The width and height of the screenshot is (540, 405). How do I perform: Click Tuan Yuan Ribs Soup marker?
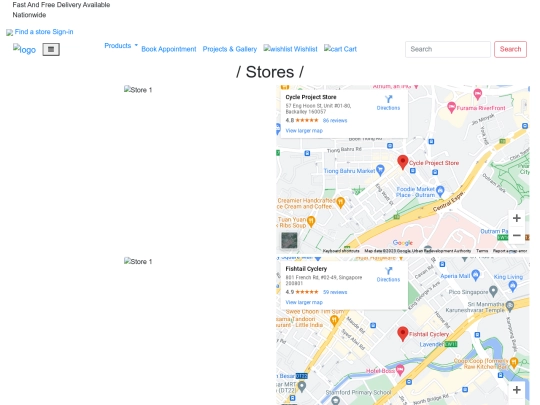coord(311,221)
